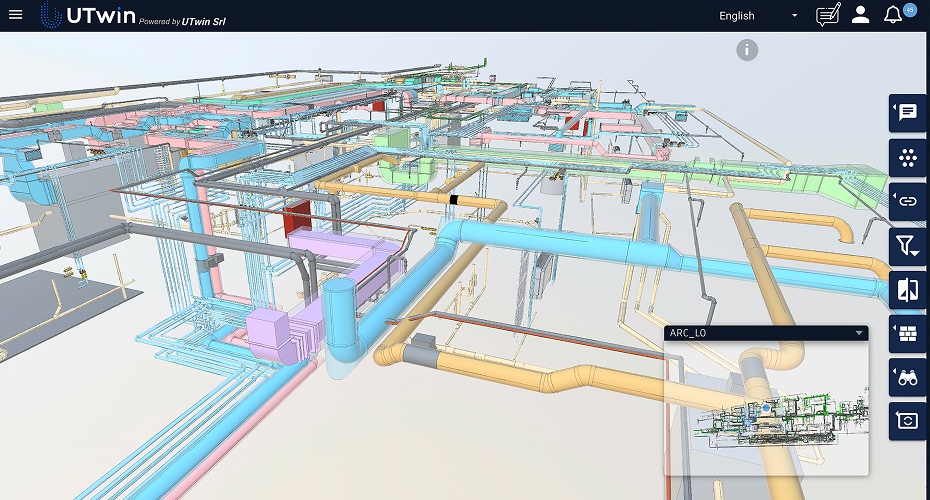Open the notes and annotations editor icon
The width and height of the screenshot is (930, 500).
[x=827, y=15]
